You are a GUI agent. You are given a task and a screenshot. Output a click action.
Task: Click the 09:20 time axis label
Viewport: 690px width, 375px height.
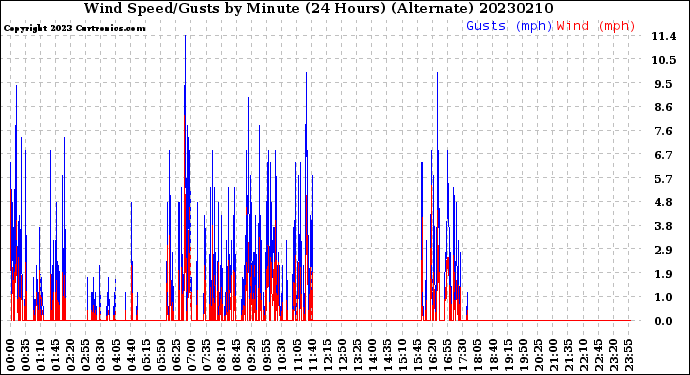[252, 355]
